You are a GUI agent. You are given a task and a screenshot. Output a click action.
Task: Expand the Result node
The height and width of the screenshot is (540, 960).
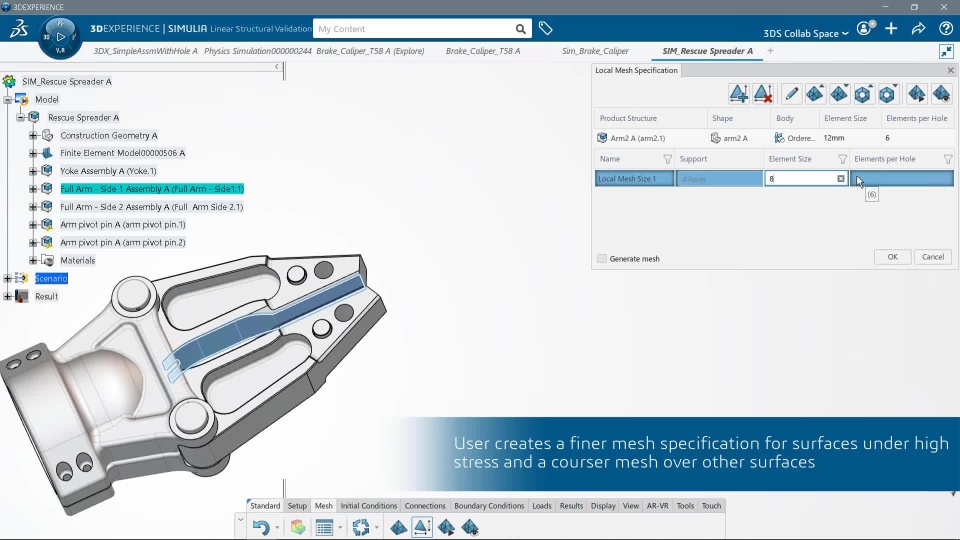pyautogui.click(x=8, y=296)
